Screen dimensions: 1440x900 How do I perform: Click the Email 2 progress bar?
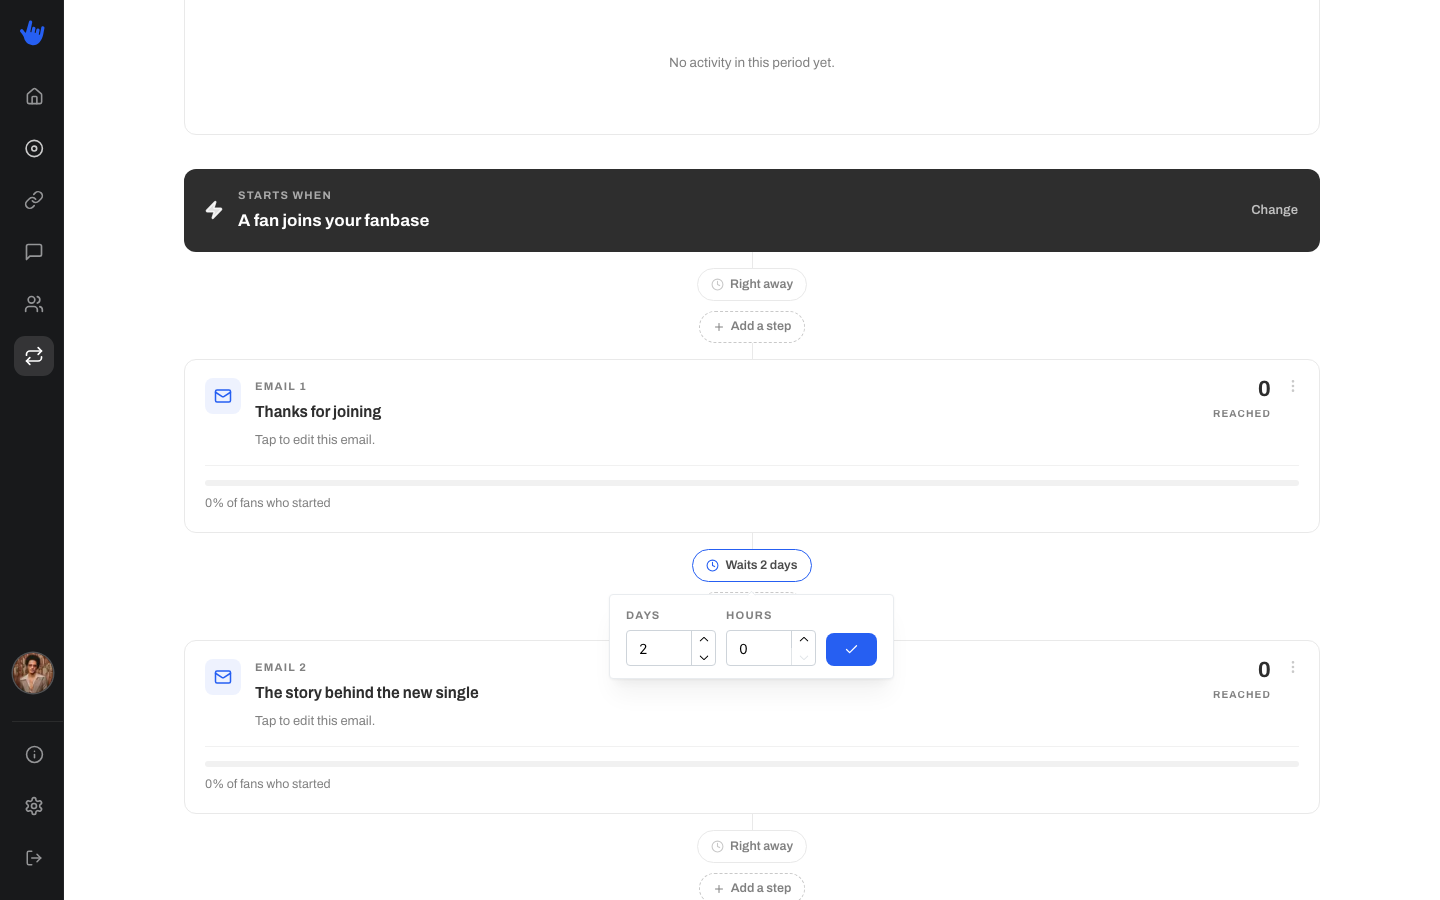752,764
